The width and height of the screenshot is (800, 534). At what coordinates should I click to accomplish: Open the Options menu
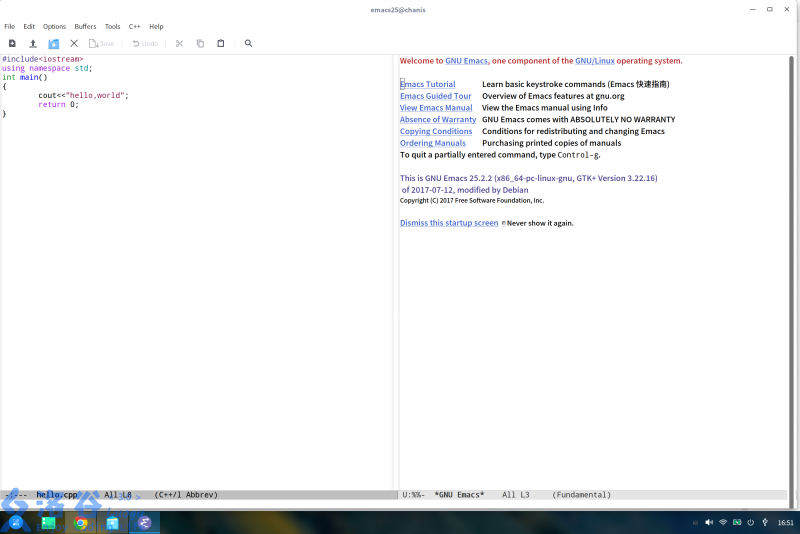point(54,26)
